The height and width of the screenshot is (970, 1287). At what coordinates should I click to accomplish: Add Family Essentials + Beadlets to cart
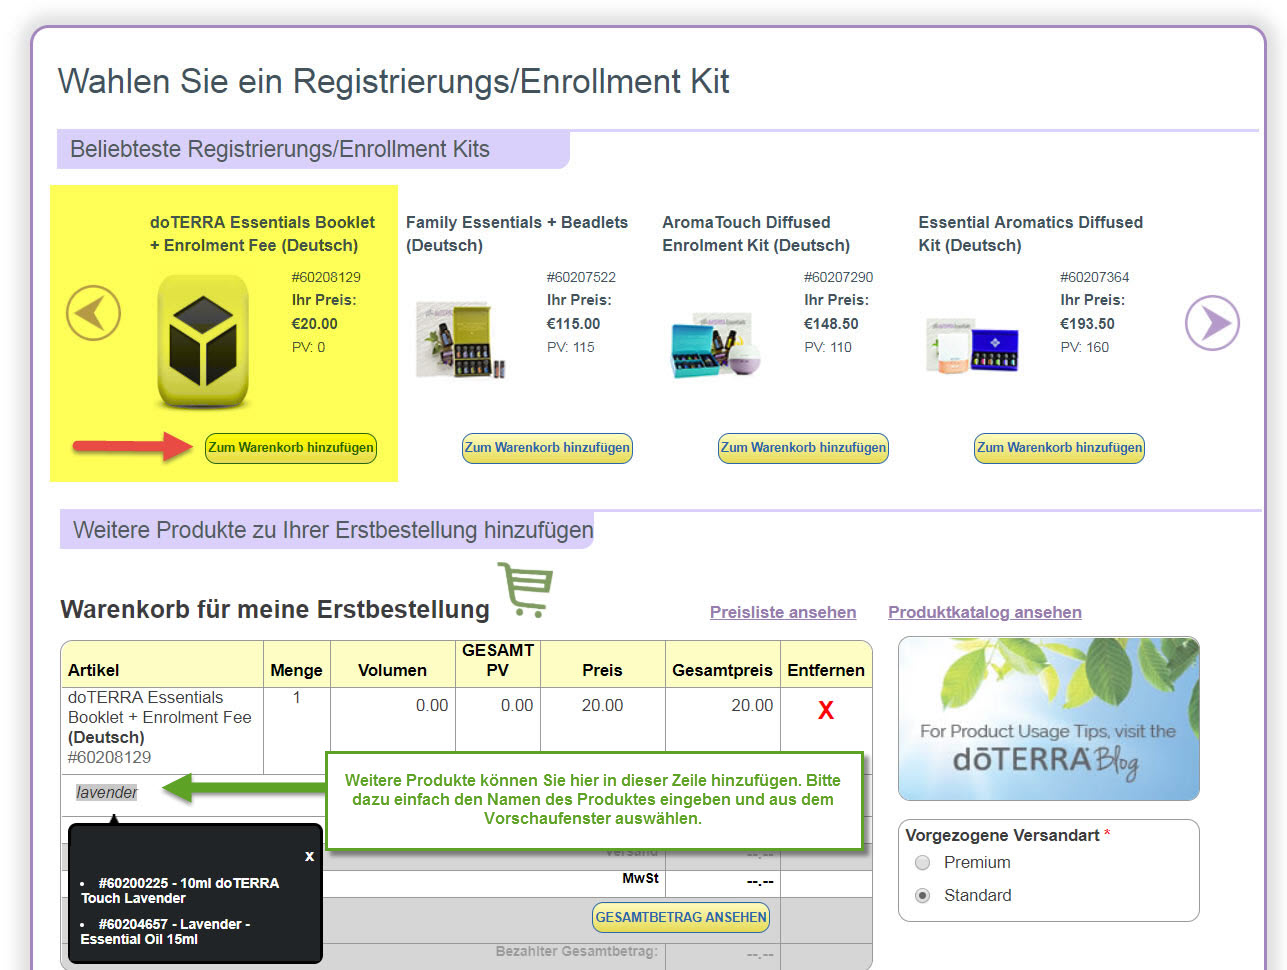point(547,447)
